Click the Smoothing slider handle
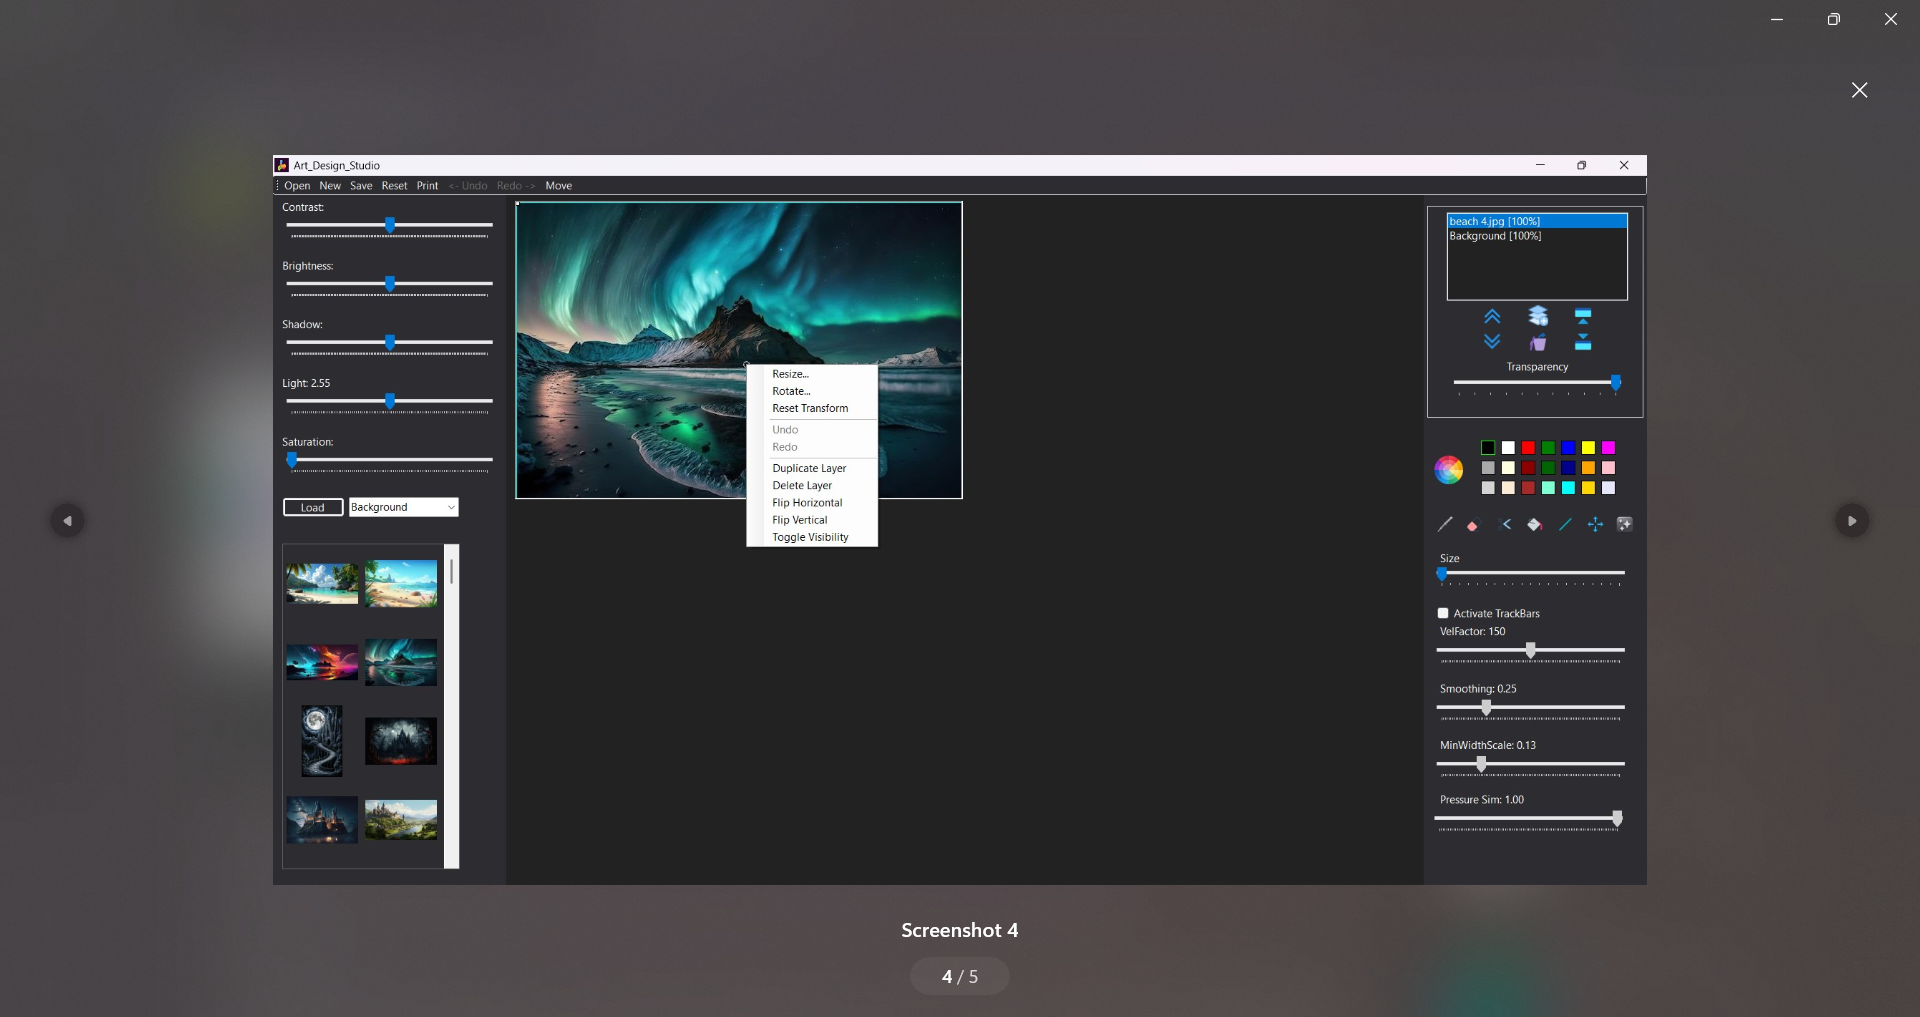Image resolution: width=1920 pixels, height=1017 pixels. (1486, 707)
